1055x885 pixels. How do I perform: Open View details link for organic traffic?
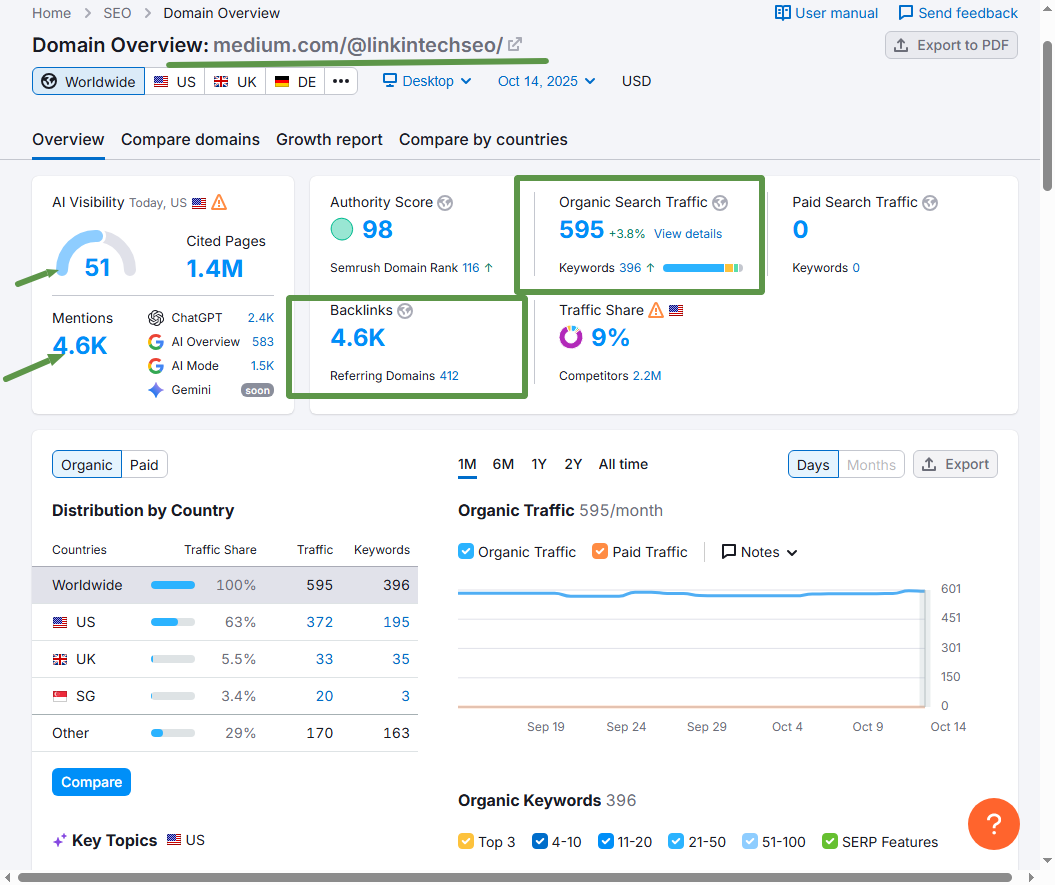point(688,234)
